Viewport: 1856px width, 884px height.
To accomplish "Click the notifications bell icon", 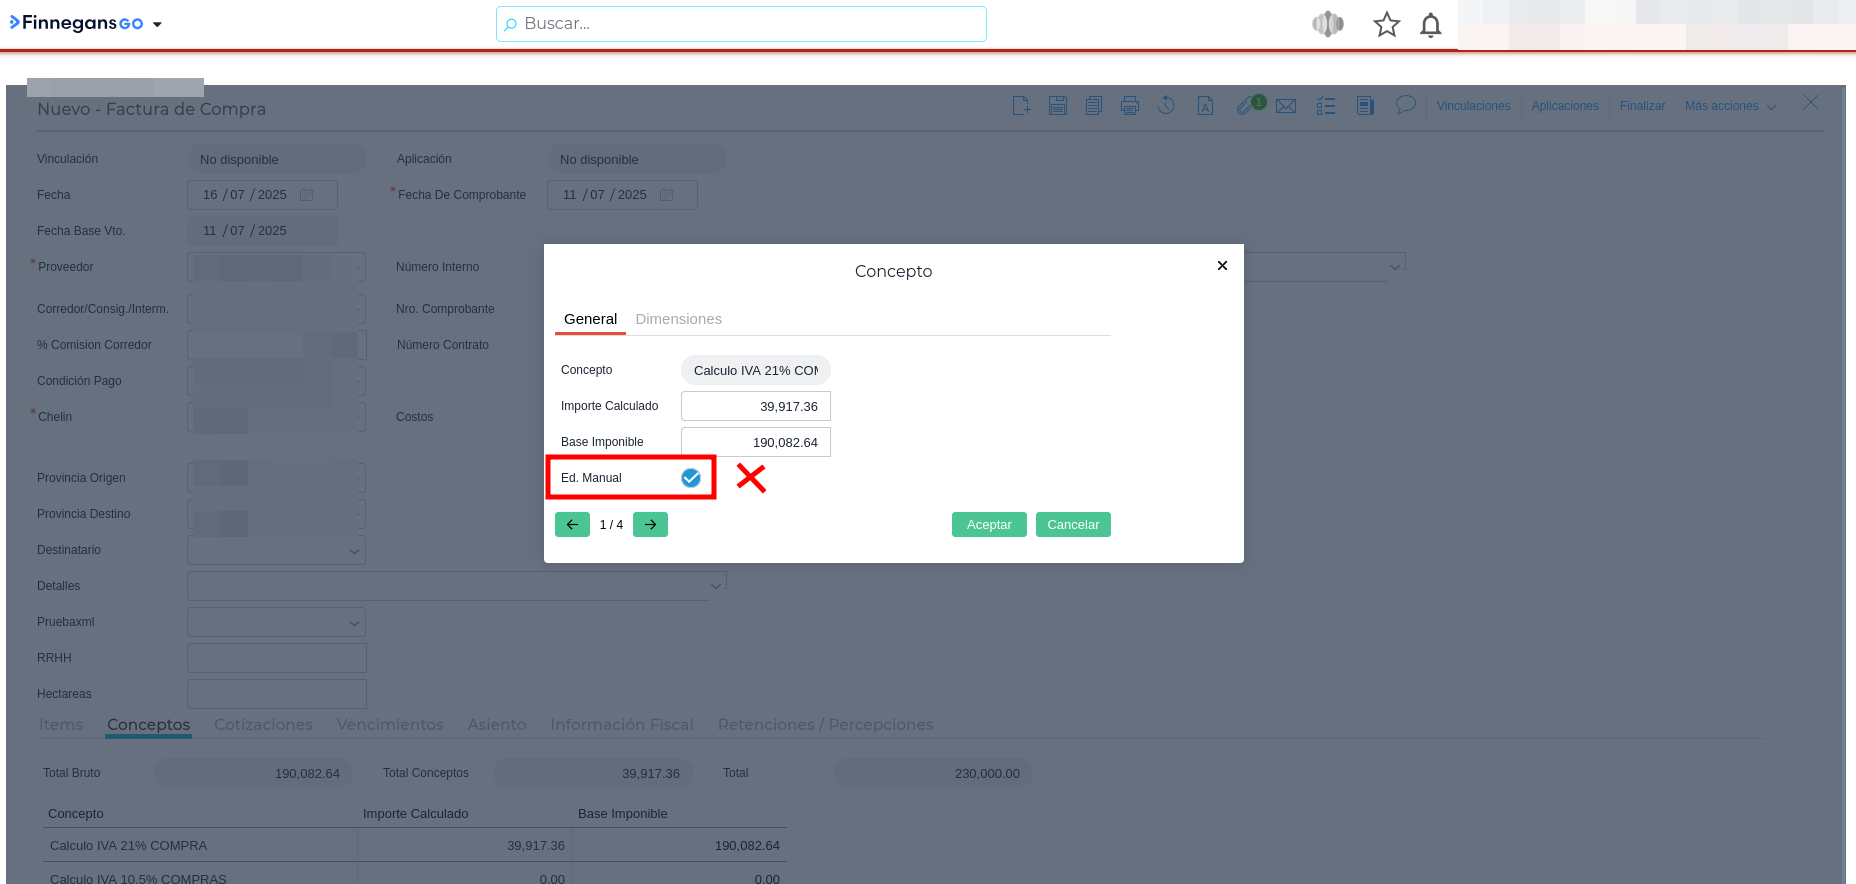I will [x=1431, y=25].
